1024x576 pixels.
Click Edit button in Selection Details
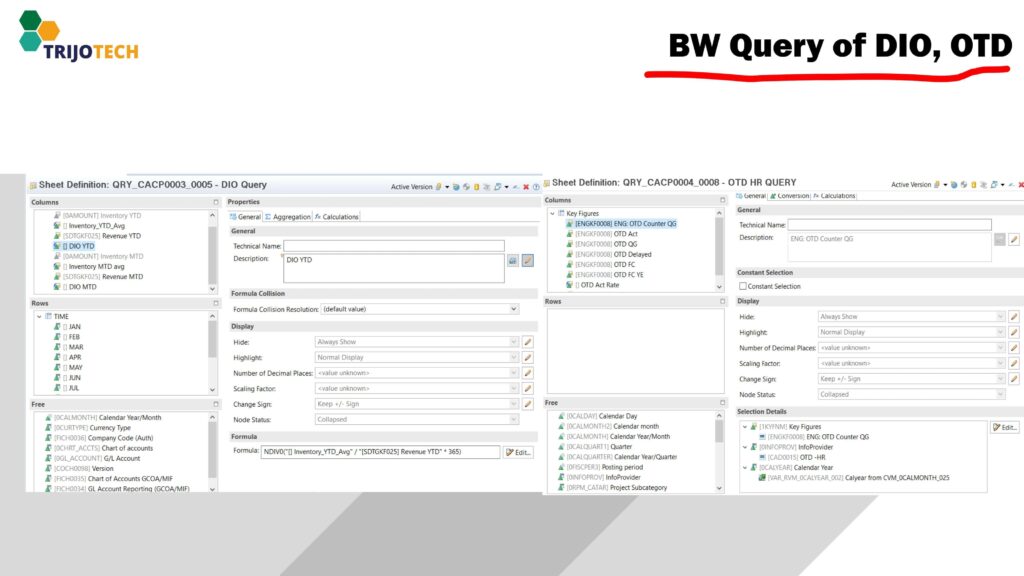coord(1004,427)
